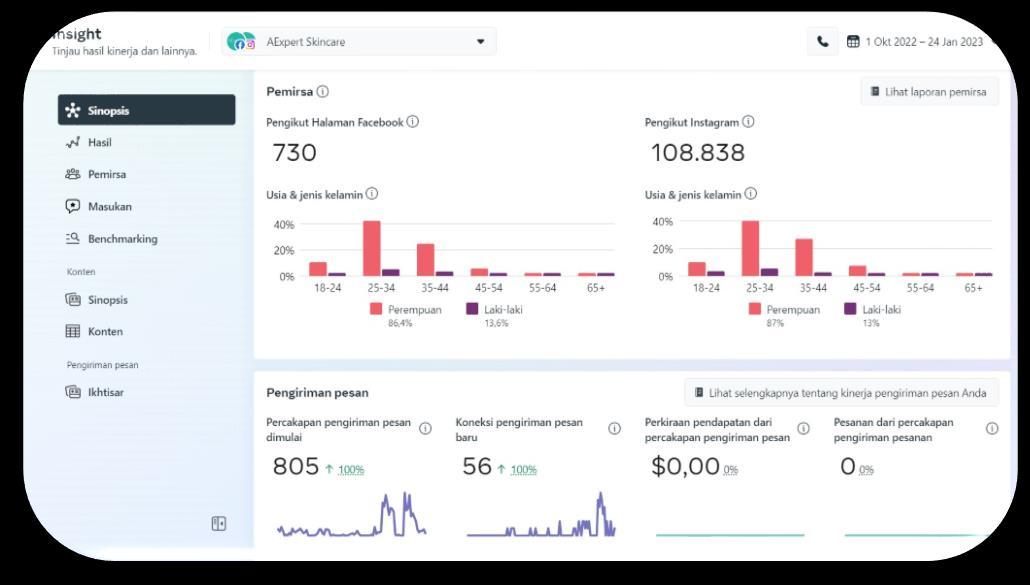The height and width of the screenshot is (585, 1030).
Task: Click info icon for Percakapan pengiriman pesan dimulai
Action: (x=426, y=428)
